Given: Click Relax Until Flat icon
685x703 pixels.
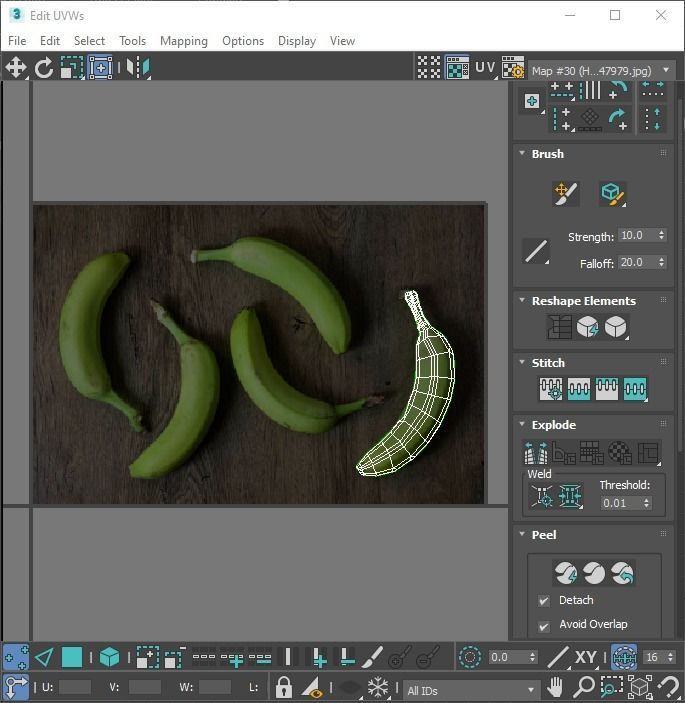Looking at the screenshot, I should (x=587, y=327).
